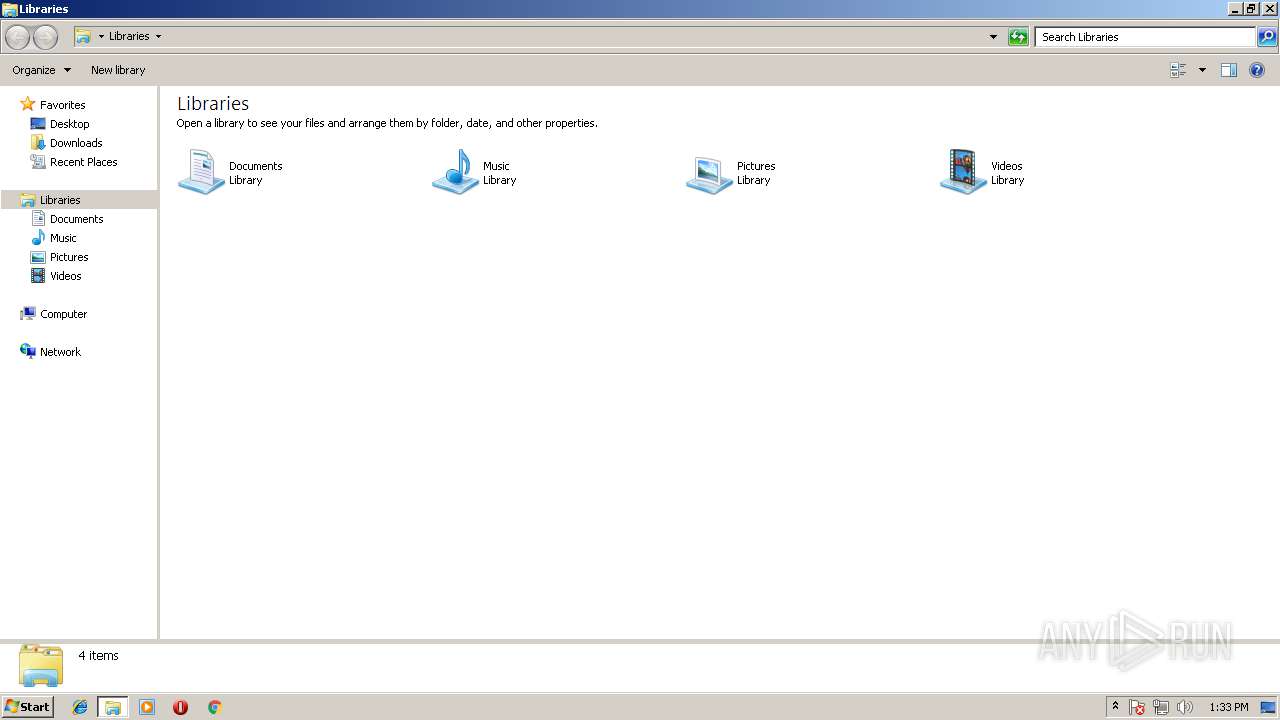This screenshot has width=1280, height=720.
Task: Click the search magnifier icon
Action: click(1267, 37)
